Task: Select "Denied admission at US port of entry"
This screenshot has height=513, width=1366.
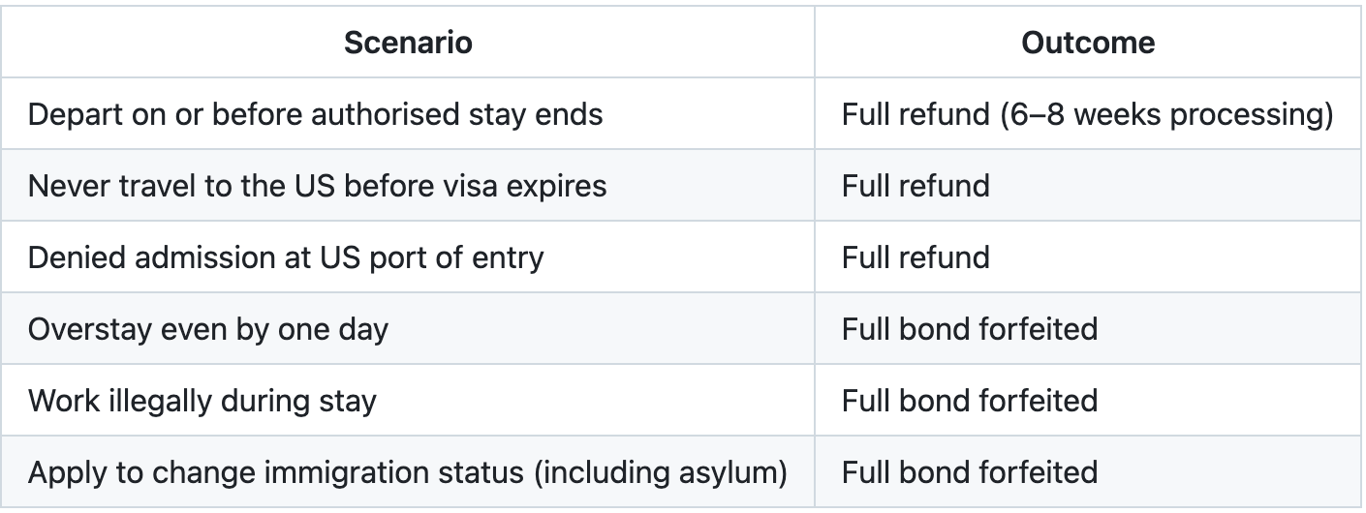Action: (x=286, y=257)
